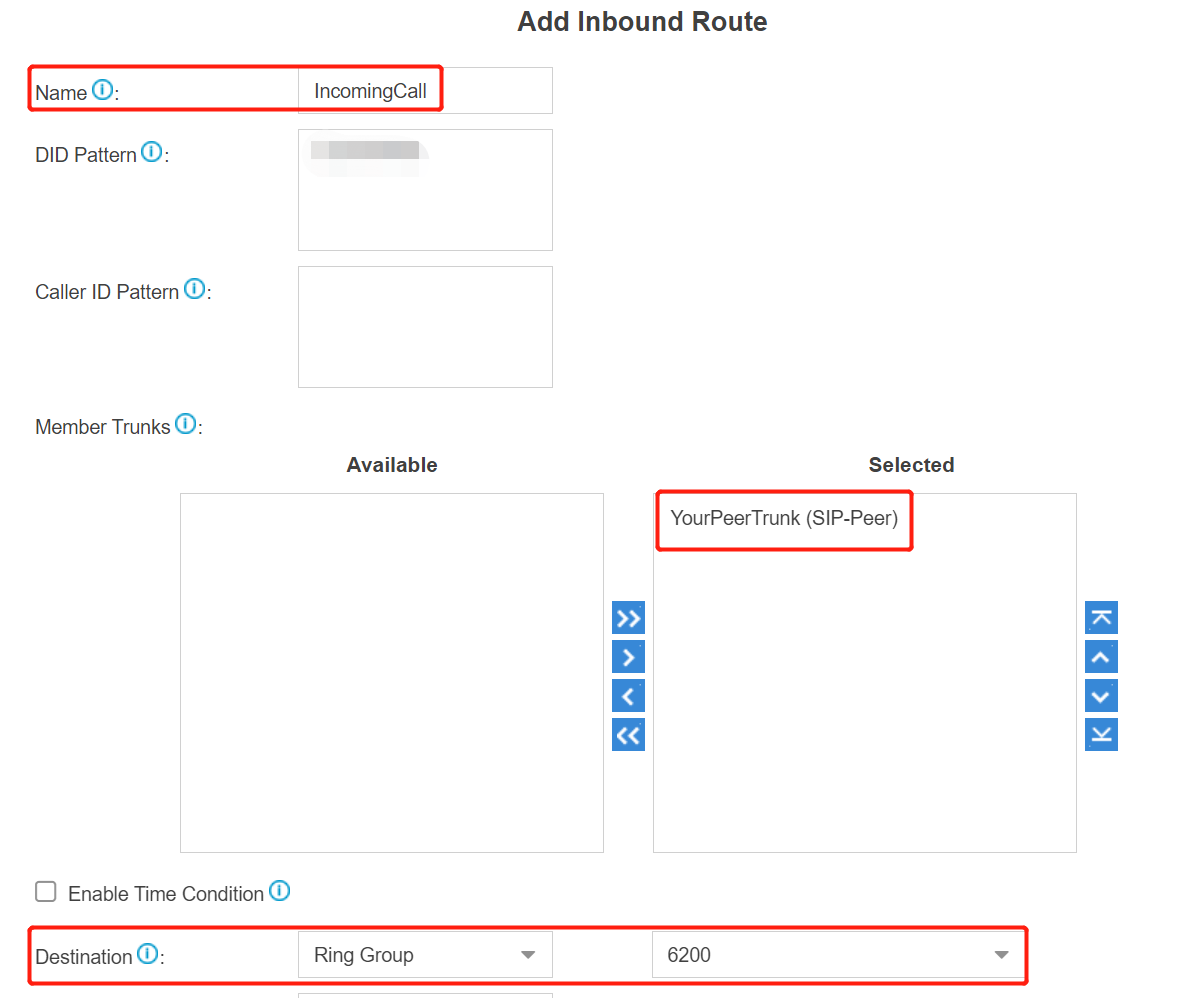The image size is (1184, 998).
Task: Move all selected trunks back with double-left arrow
Action: click(x=628, y=734)
